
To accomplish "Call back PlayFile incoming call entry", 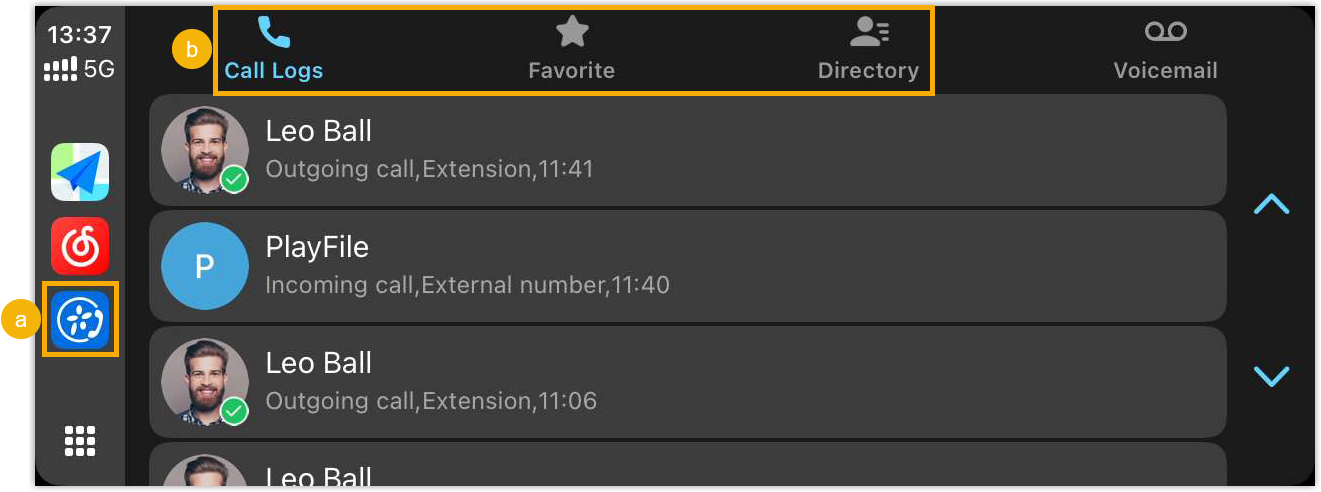I will (x=688, y=266).
